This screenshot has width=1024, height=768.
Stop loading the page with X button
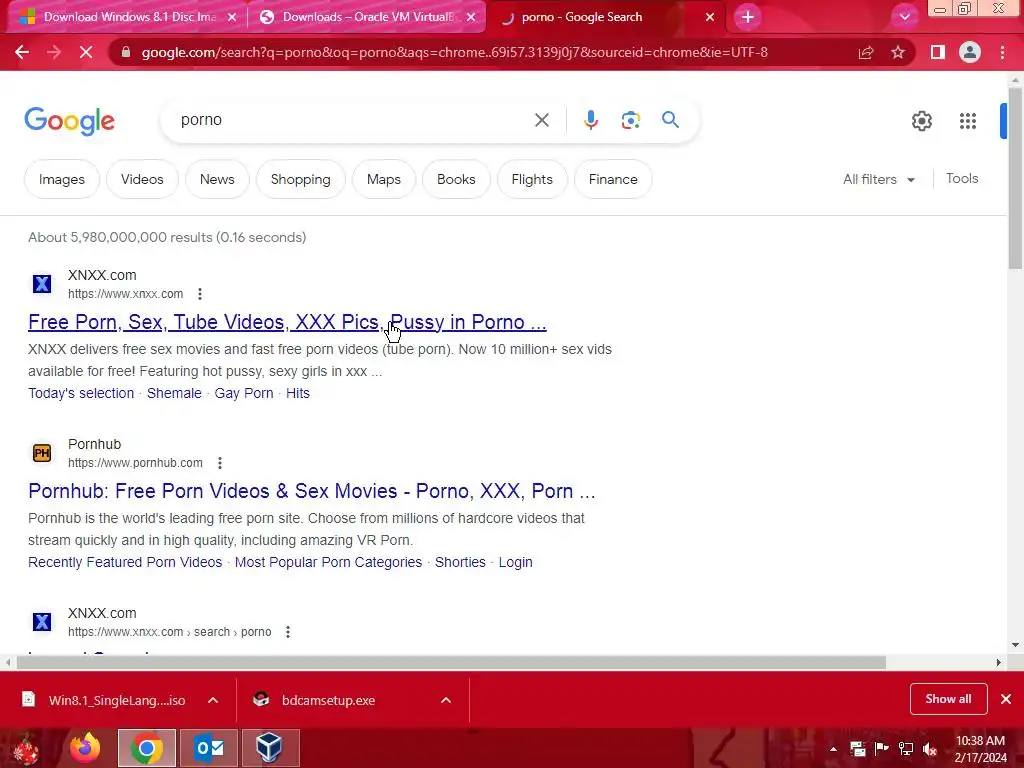pos(86,52)
